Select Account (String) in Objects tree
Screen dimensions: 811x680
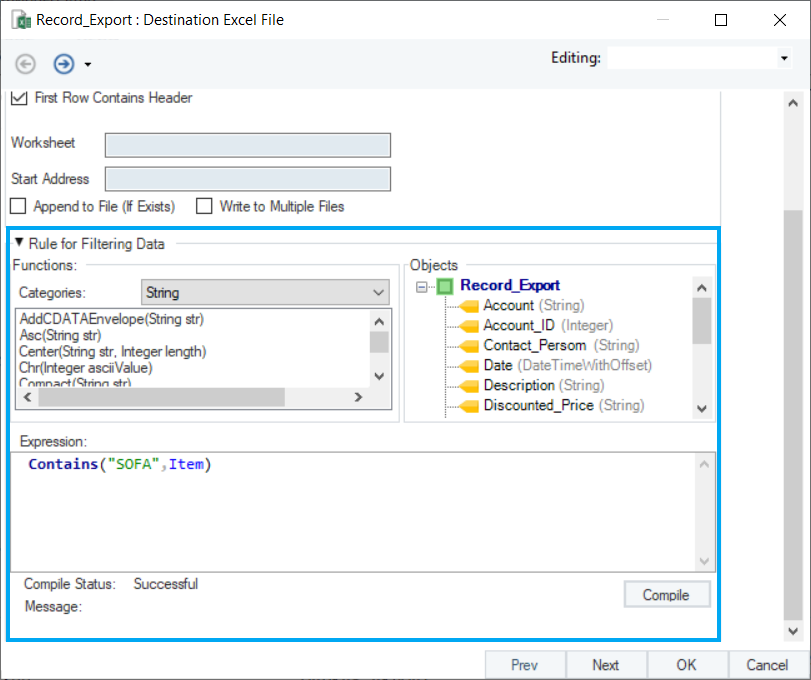click(x=534, y=305)
